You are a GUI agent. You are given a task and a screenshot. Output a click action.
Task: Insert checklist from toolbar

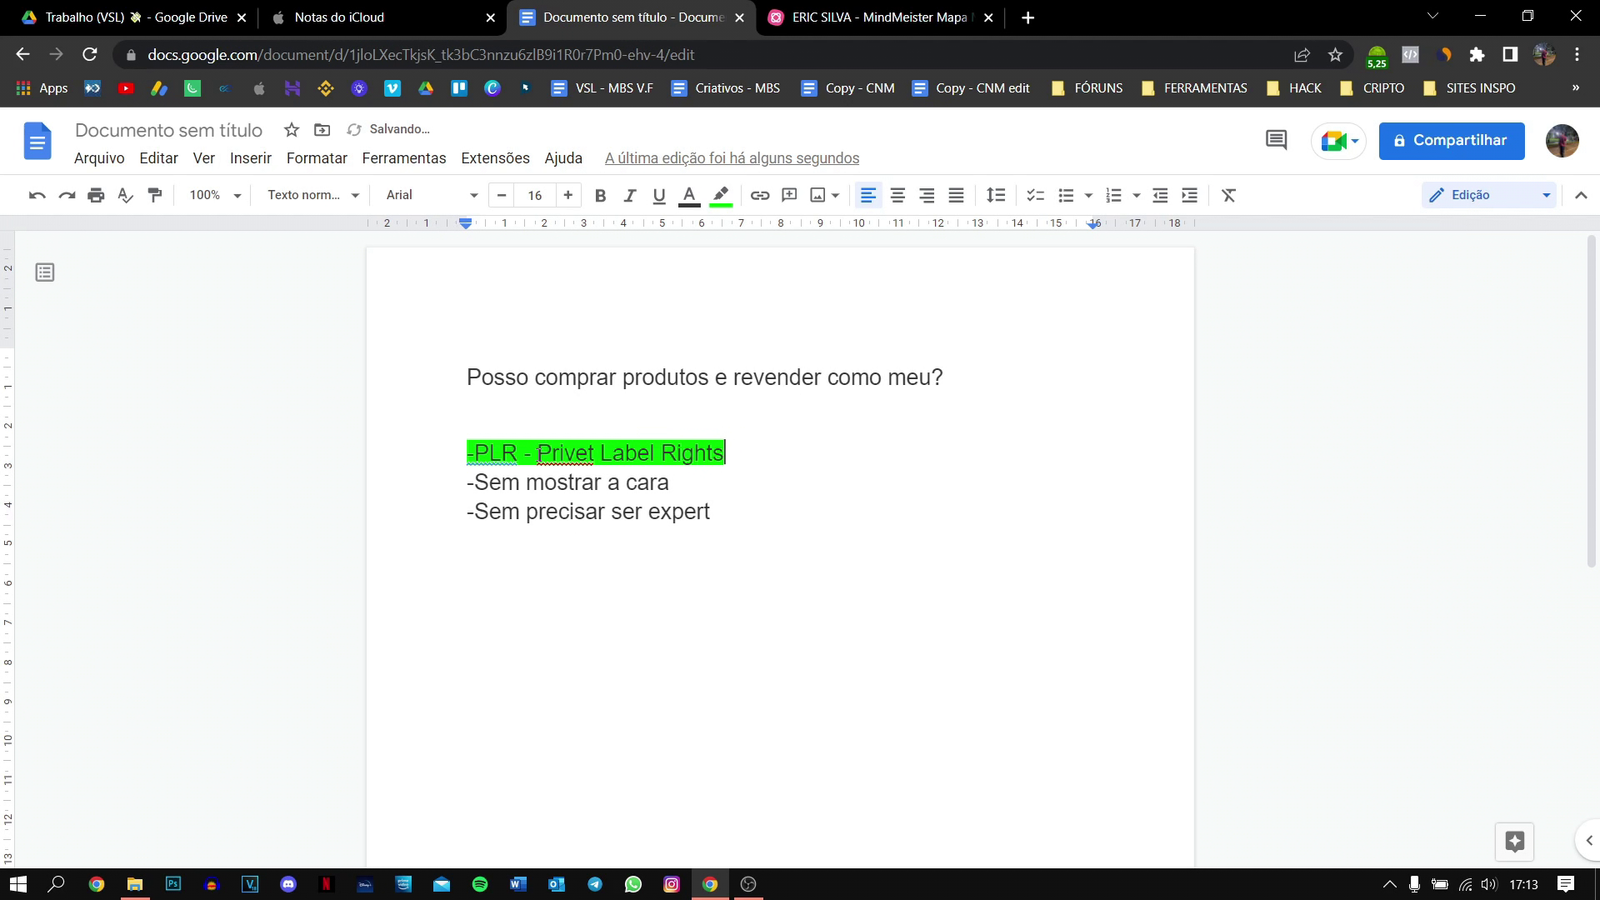(1035, 195)
